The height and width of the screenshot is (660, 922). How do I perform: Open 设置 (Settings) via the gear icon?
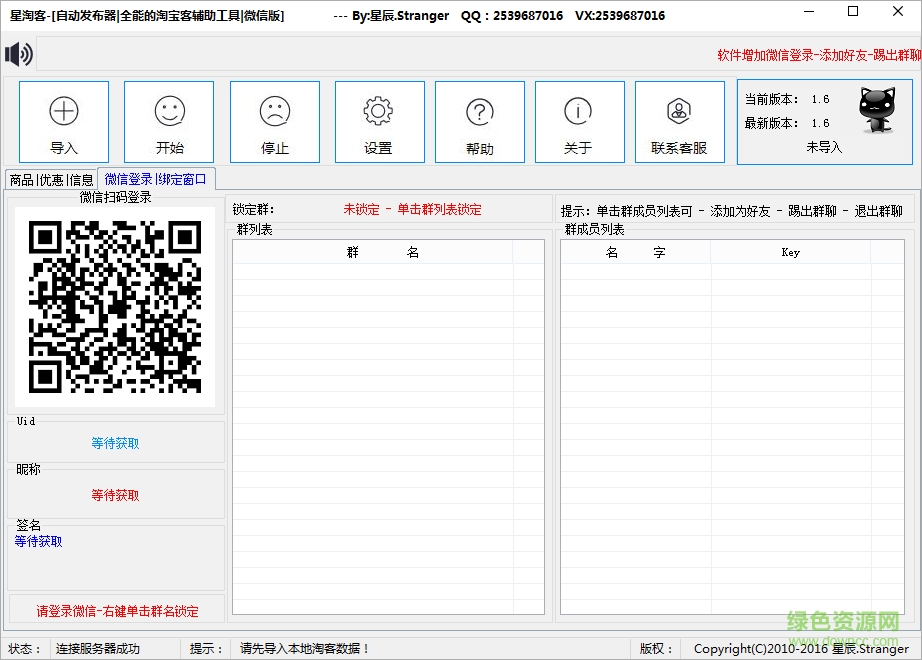pyautogui.click(x=379, y=121)
